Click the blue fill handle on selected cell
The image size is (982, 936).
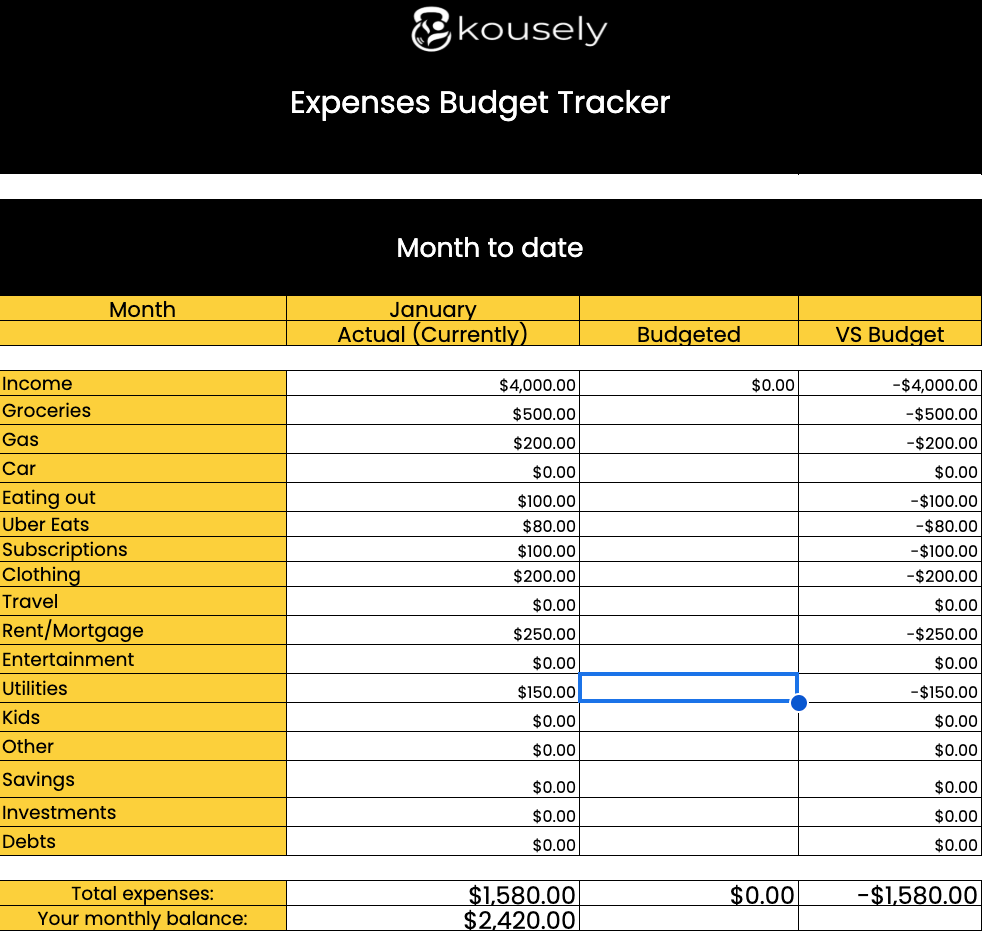798,703
